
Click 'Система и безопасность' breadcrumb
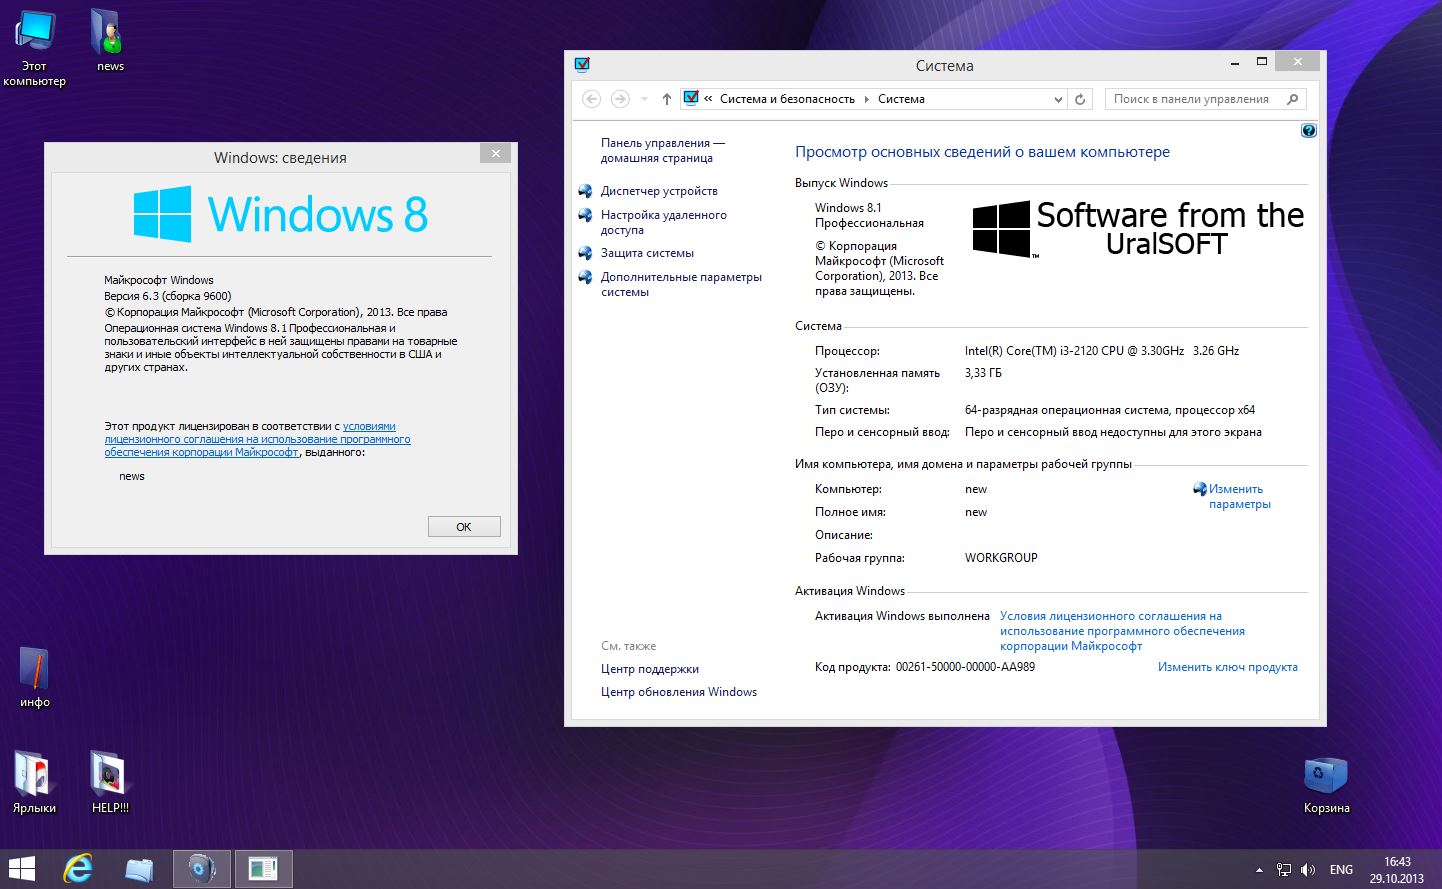pos(787,99)
